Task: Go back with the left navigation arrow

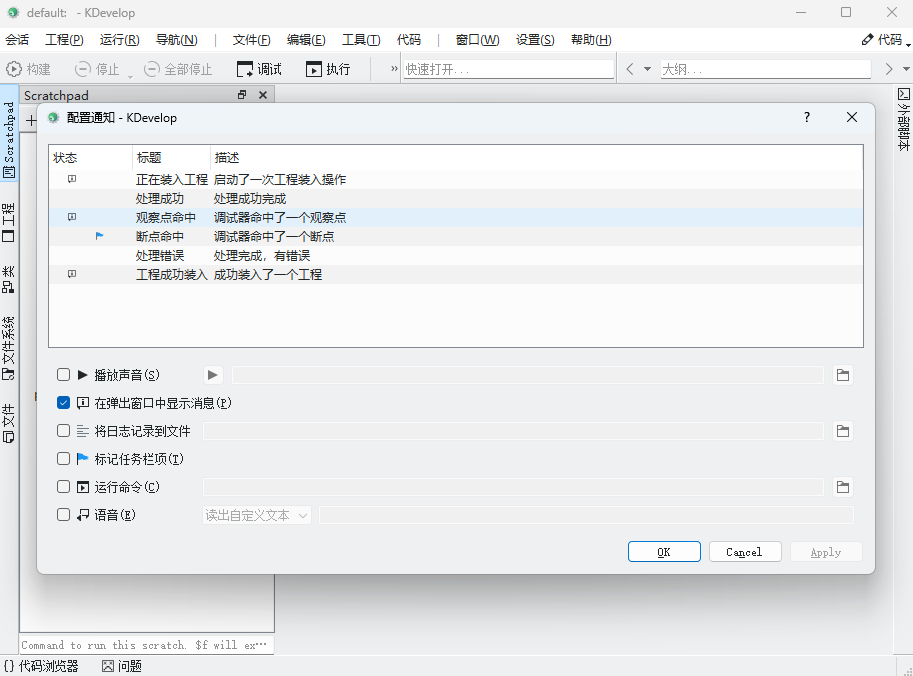Action: (x=629, y=69)
